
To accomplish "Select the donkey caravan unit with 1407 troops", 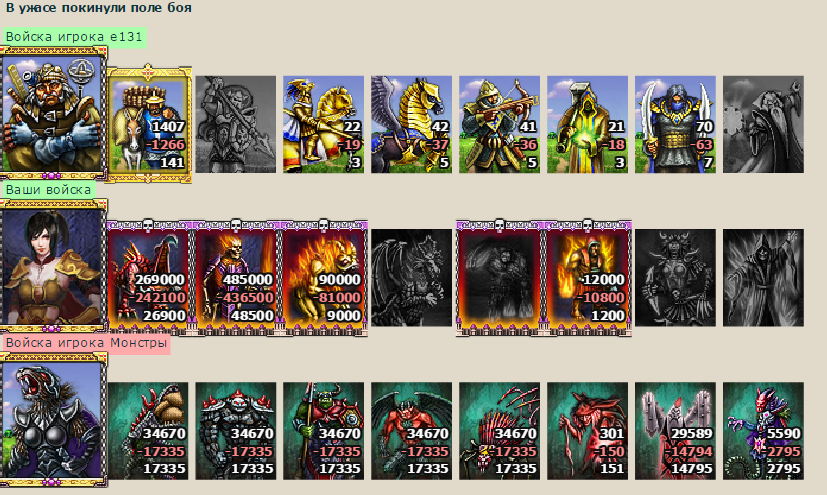I will (x=149, y=124).
